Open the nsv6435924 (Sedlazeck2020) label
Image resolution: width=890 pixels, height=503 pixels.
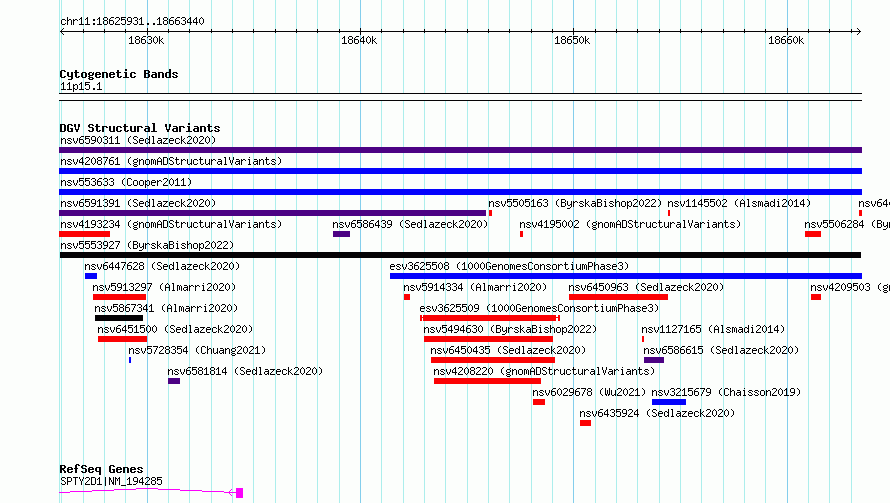coord(657,413)
